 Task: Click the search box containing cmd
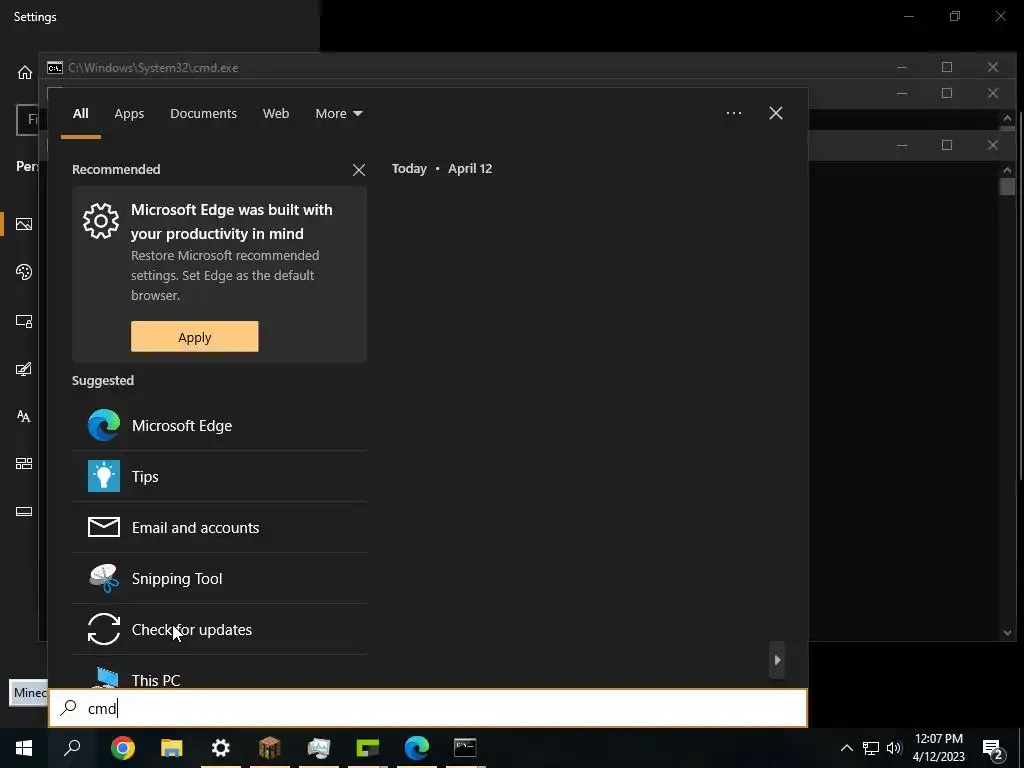428,708
